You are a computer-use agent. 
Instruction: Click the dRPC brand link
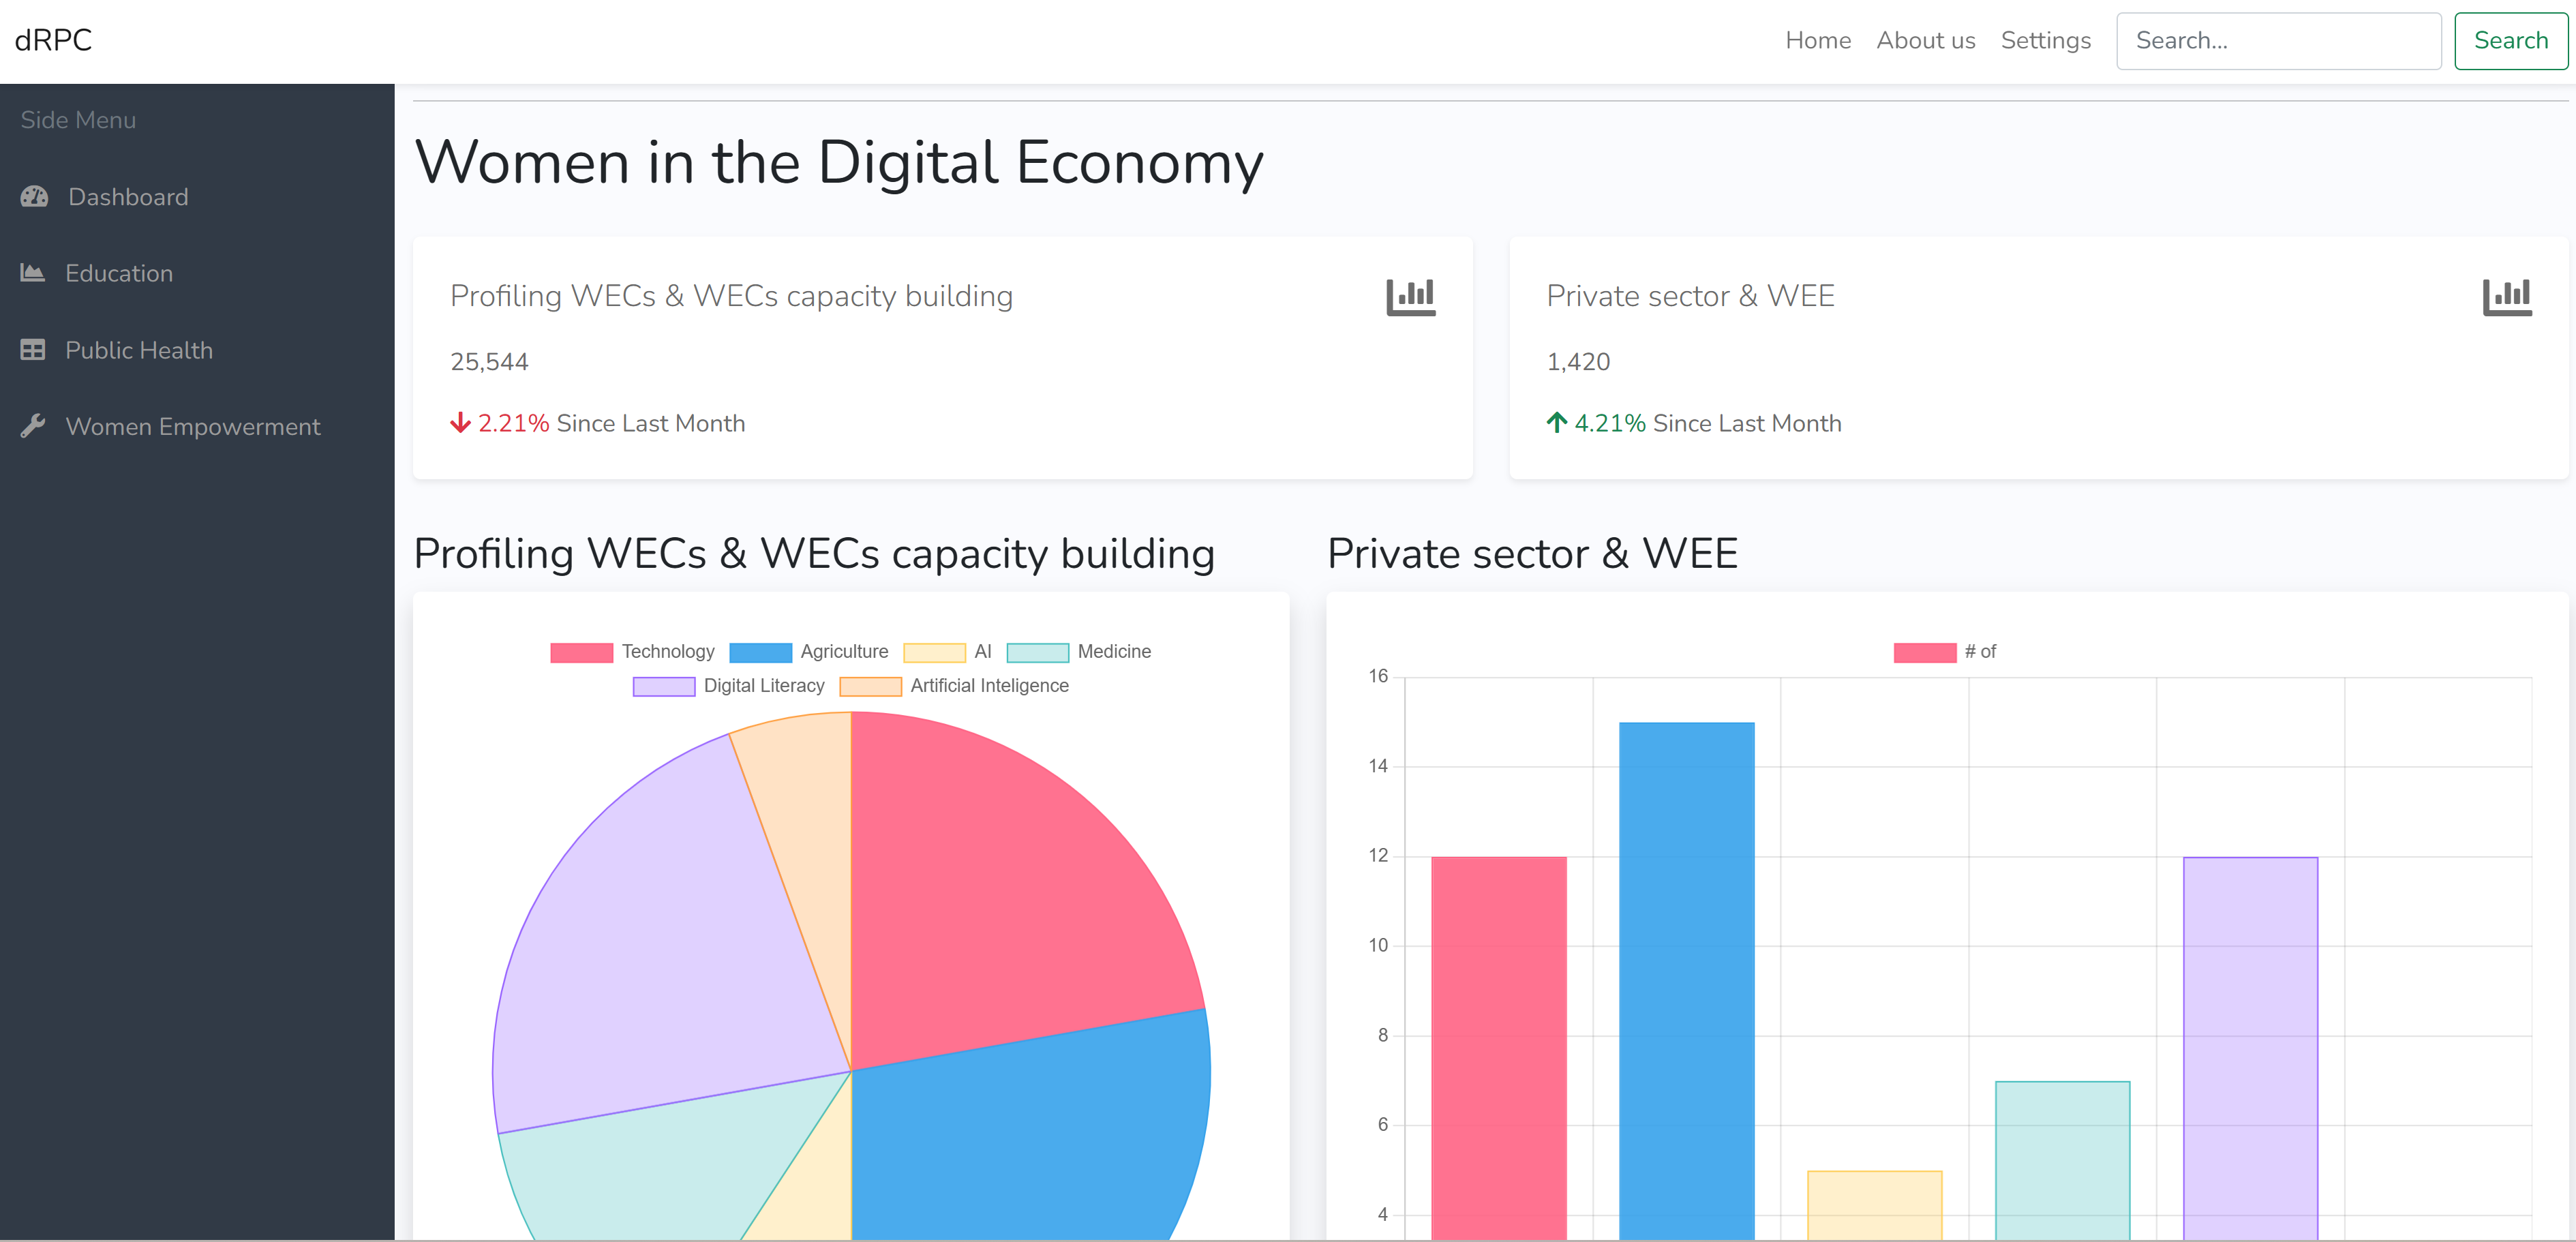pos(53,41)
